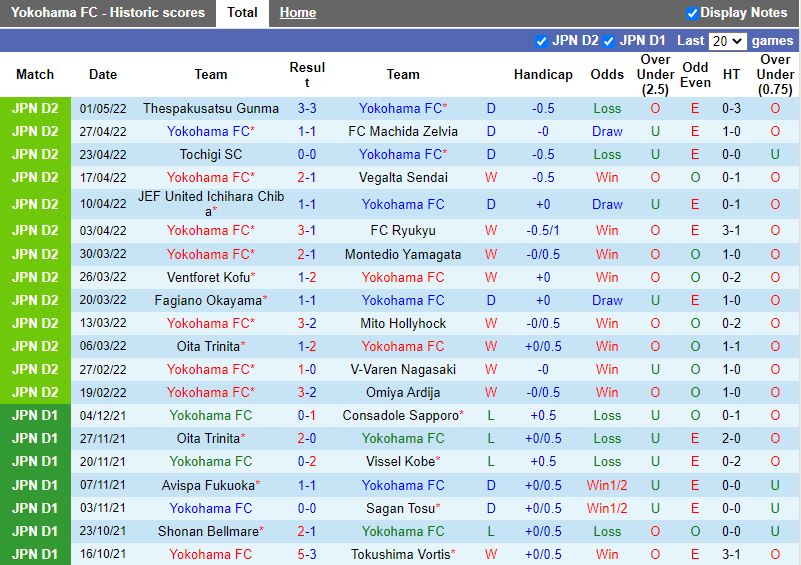801x565 pixels.
Task: Open FC Machida Zelvia team link
Action: pyautogui.click(x=403, y=131)
